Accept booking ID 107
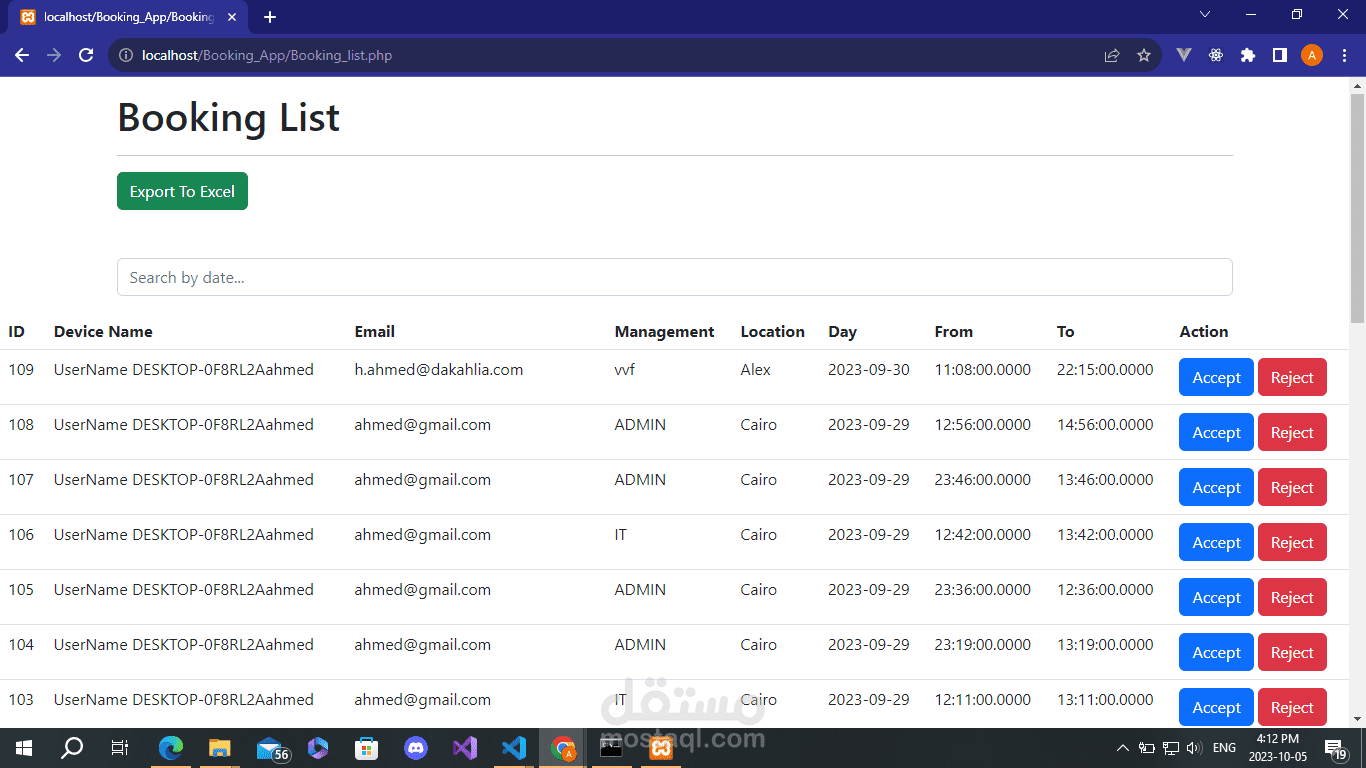Viewport: 1366px width, 768px height. click(1216, 487)
